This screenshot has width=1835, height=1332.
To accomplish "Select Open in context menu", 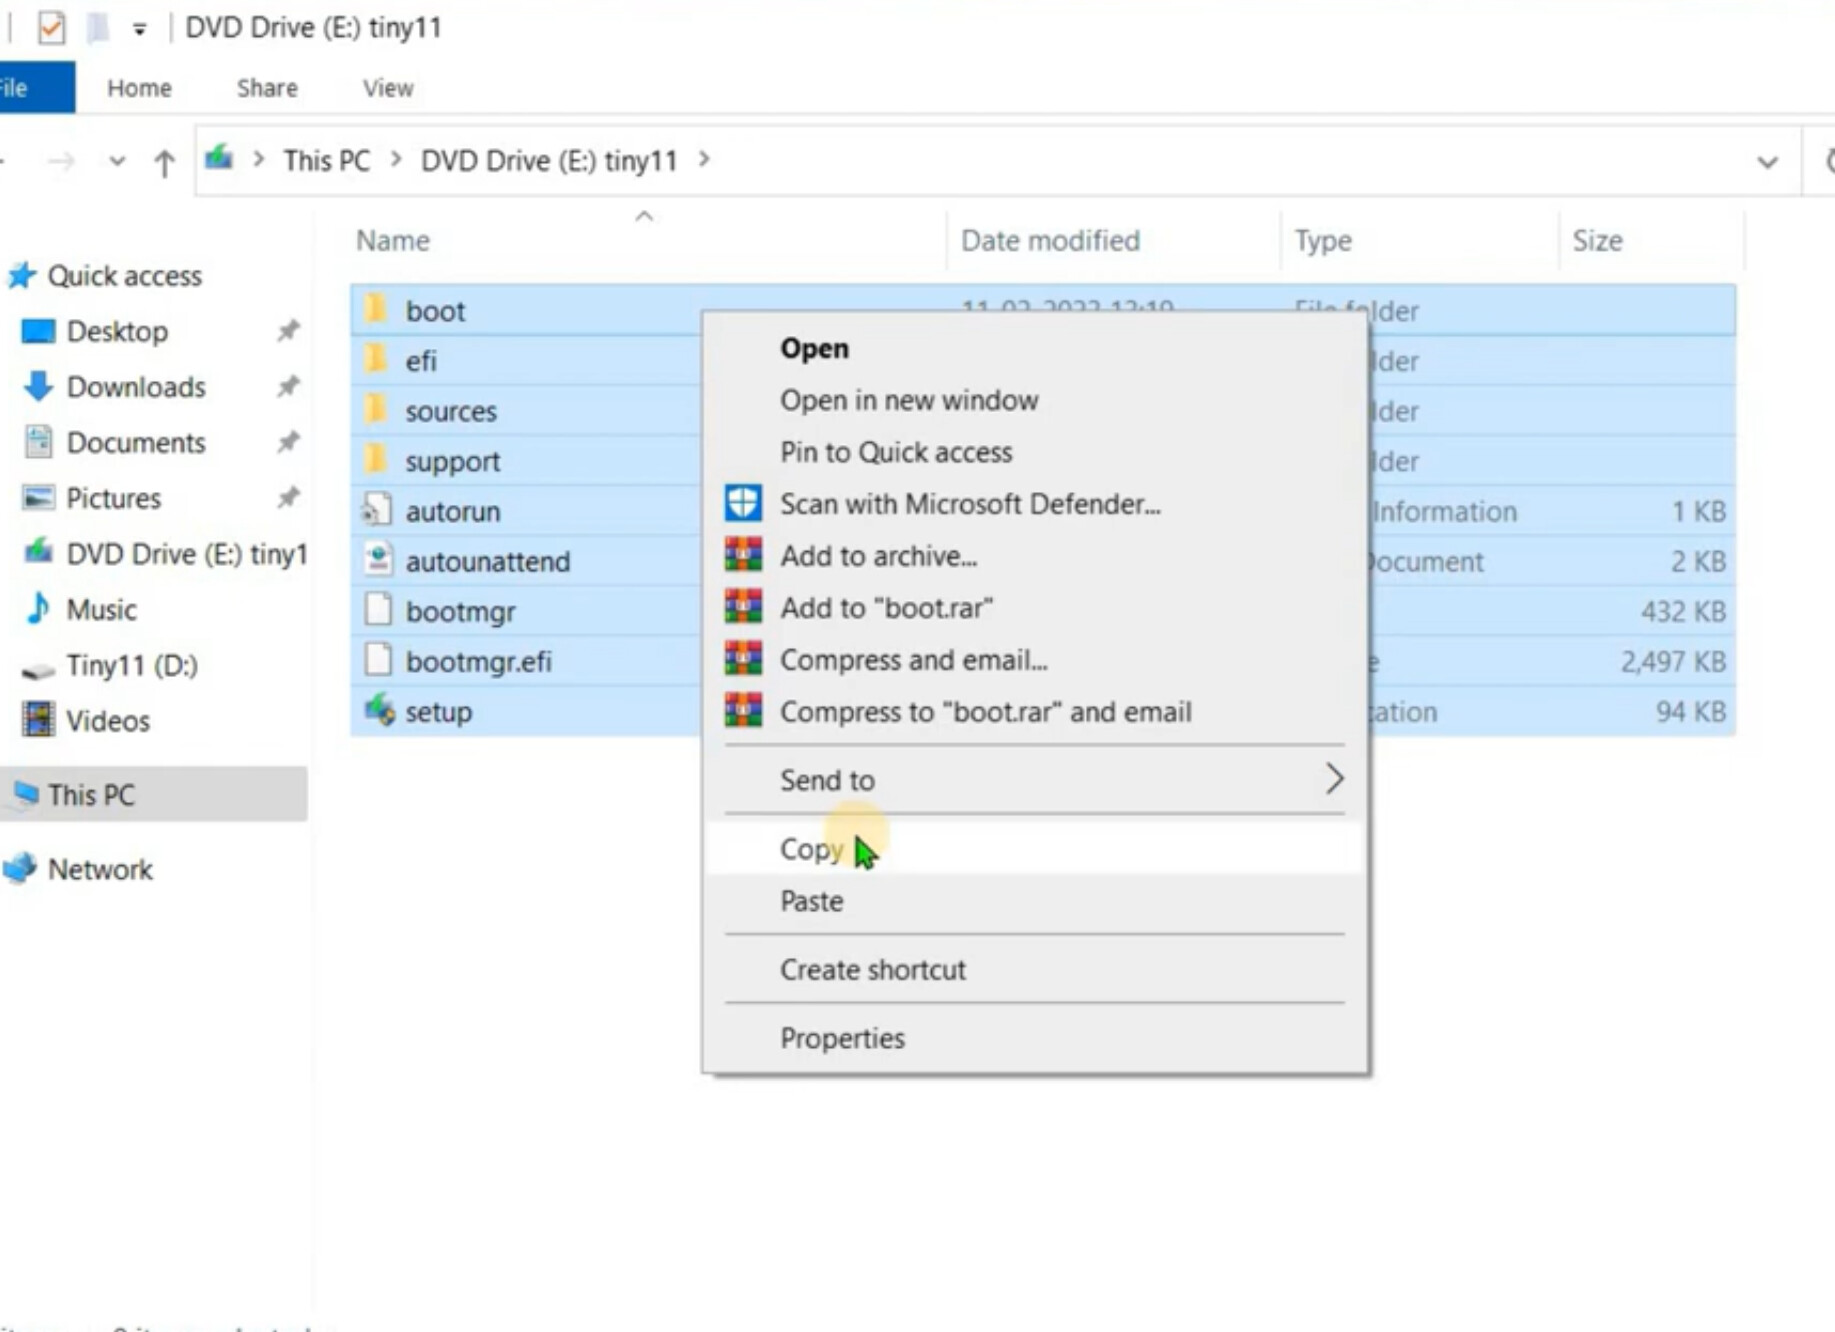I will tap(1035, 348).
